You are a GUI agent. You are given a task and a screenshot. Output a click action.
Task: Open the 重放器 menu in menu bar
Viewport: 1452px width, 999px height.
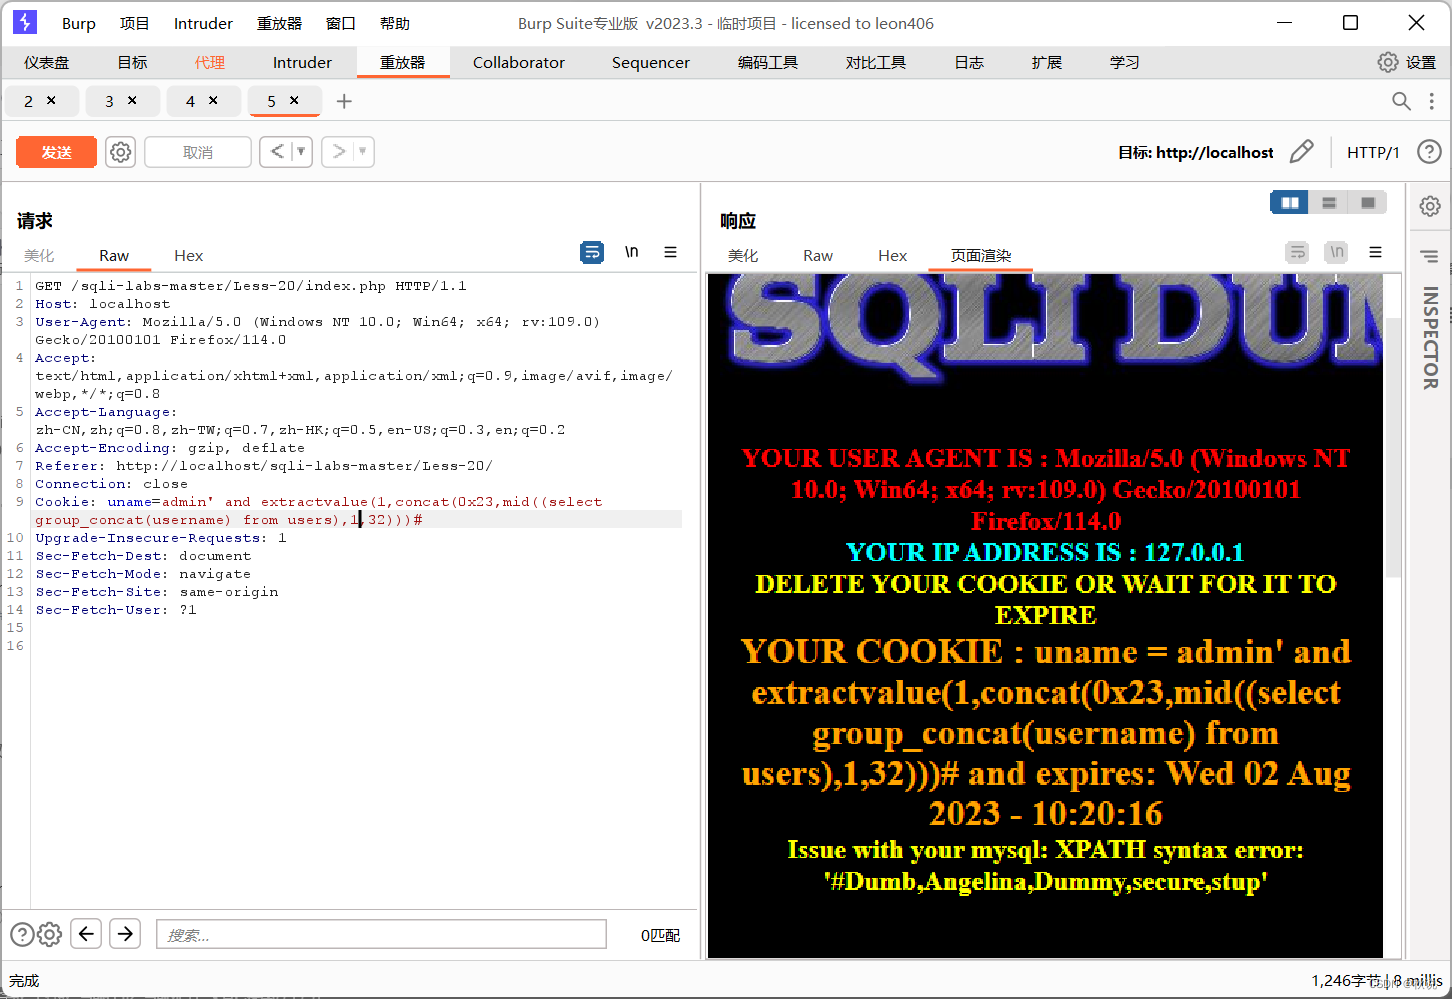coord(279,23)
